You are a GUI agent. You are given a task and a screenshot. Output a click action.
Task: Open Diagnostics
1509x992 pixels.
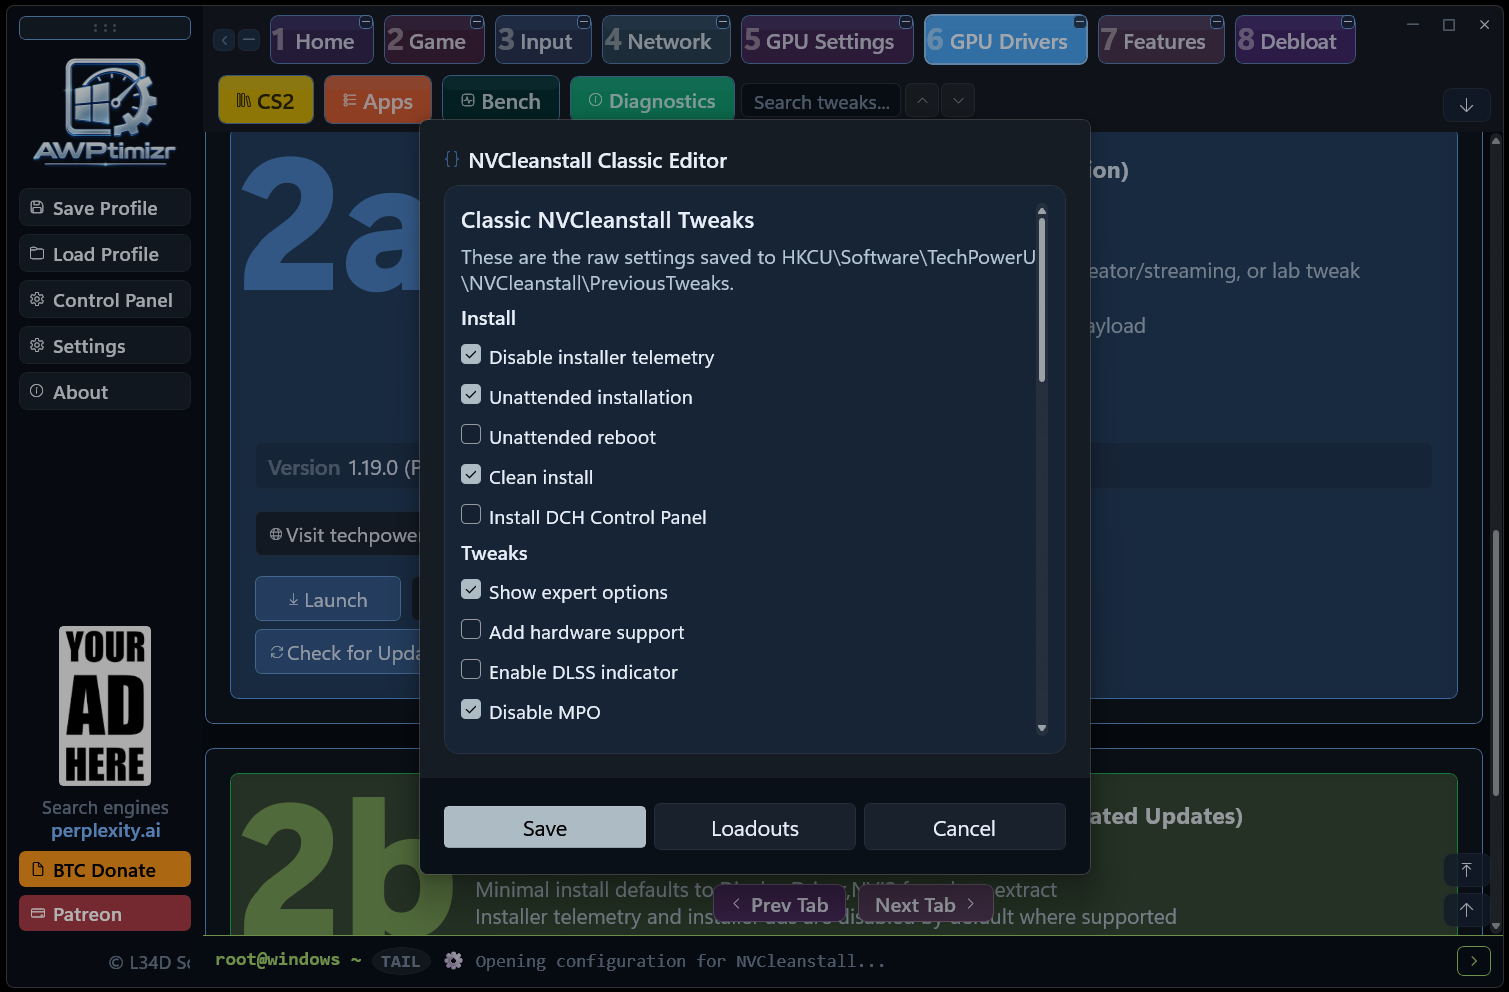pyautogui.click(x=652, y=101)
